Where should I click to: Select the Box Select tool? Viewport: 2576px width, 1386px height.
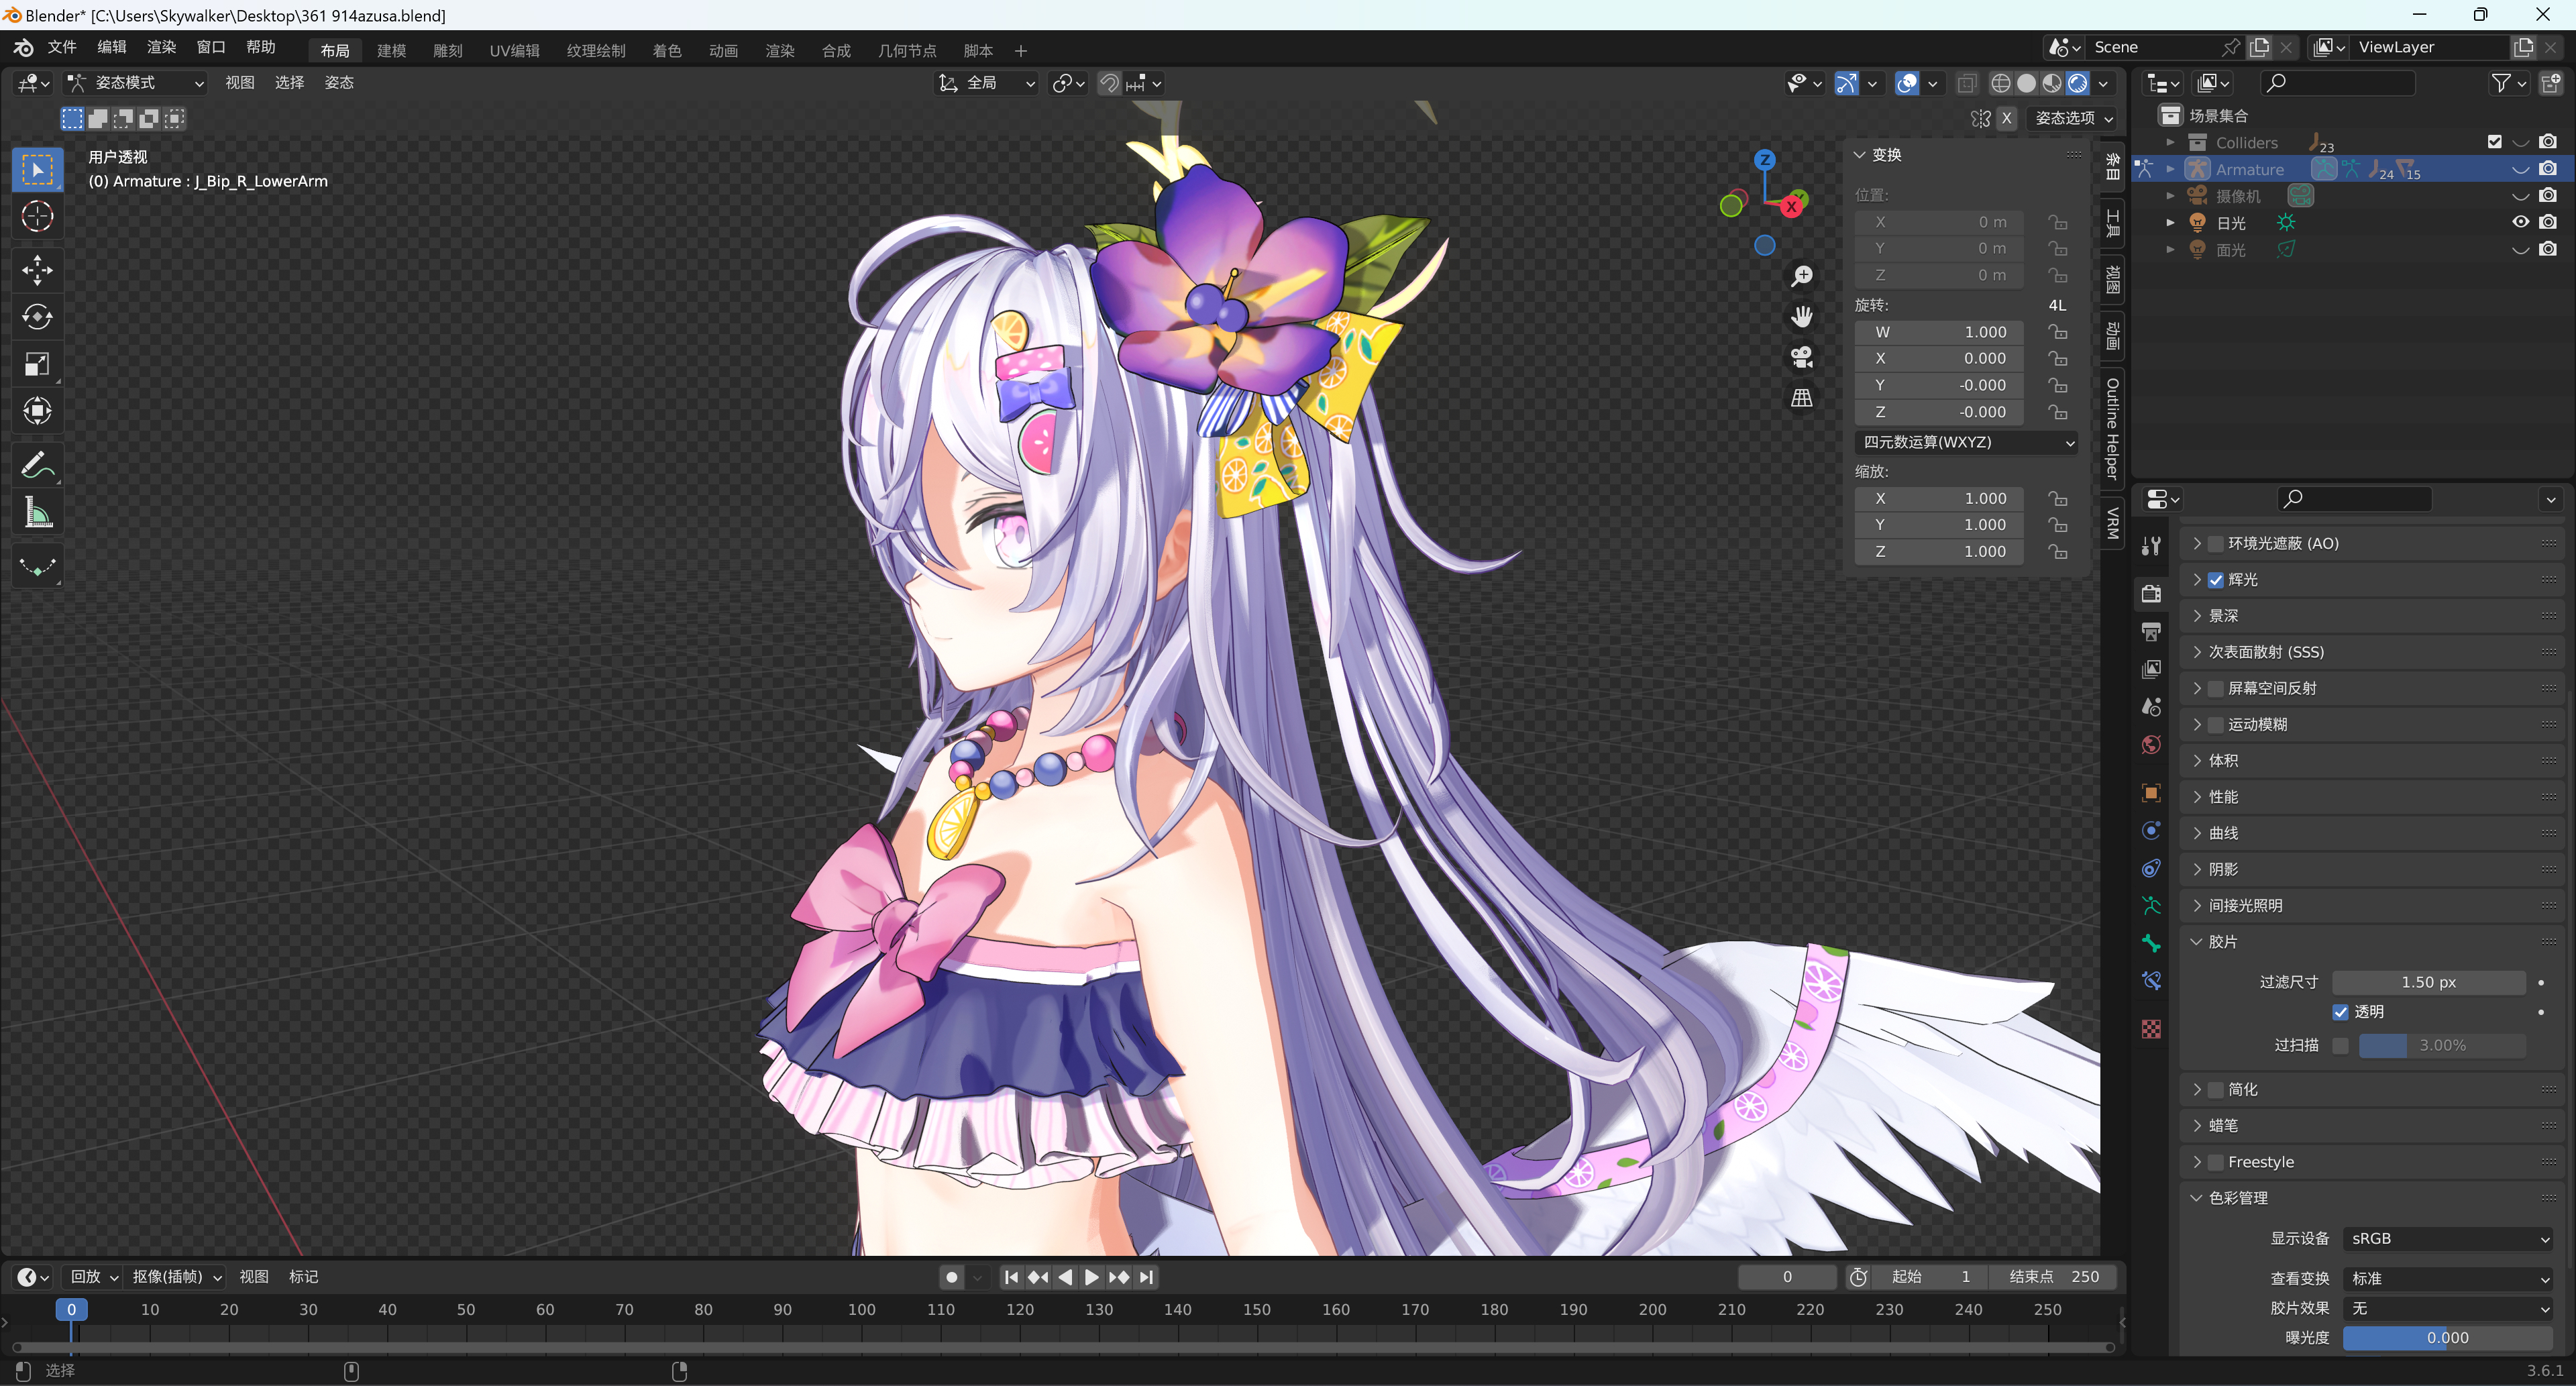click(37, 170)
